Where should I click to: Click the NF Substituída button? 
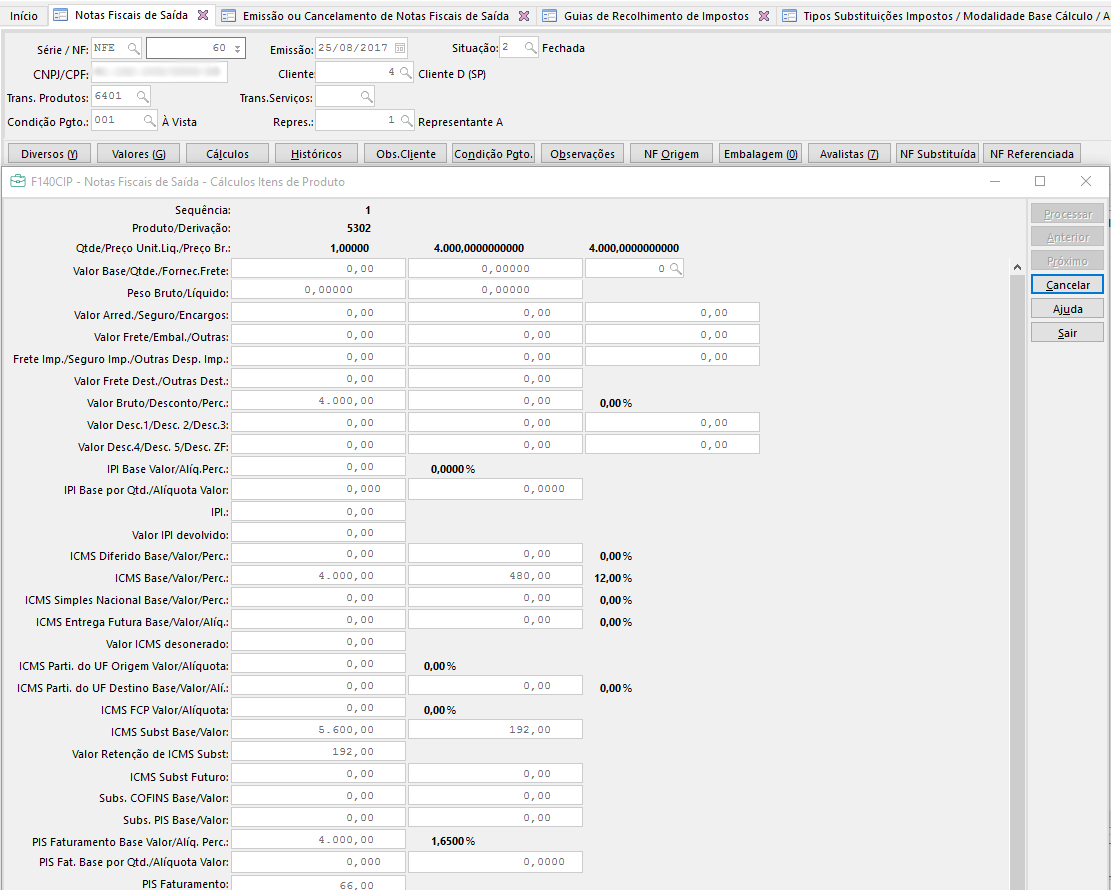coord(938,154)
